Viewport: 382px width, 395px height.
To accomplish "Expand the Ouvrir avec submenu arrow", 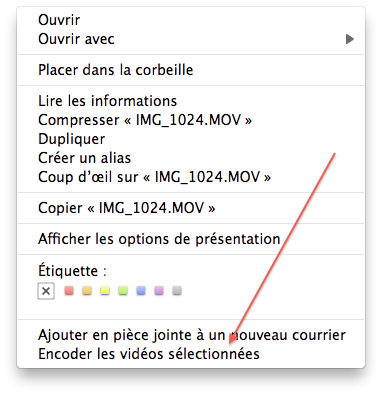I will [349, 39].
